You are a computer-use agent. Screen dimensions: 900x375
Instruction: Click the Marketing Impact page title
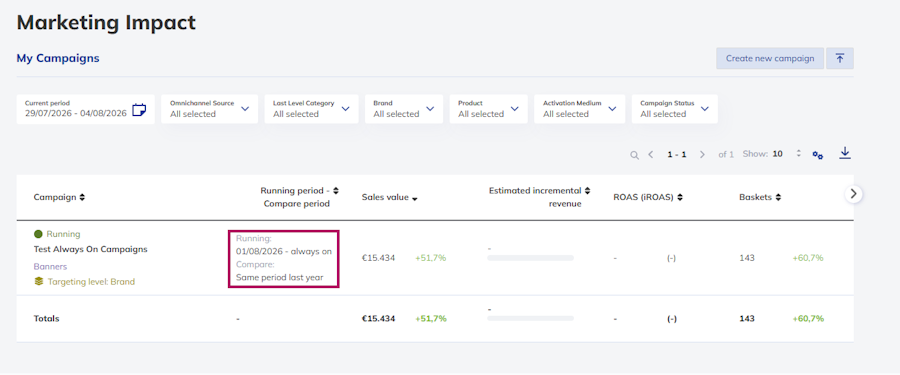point(106,22)
